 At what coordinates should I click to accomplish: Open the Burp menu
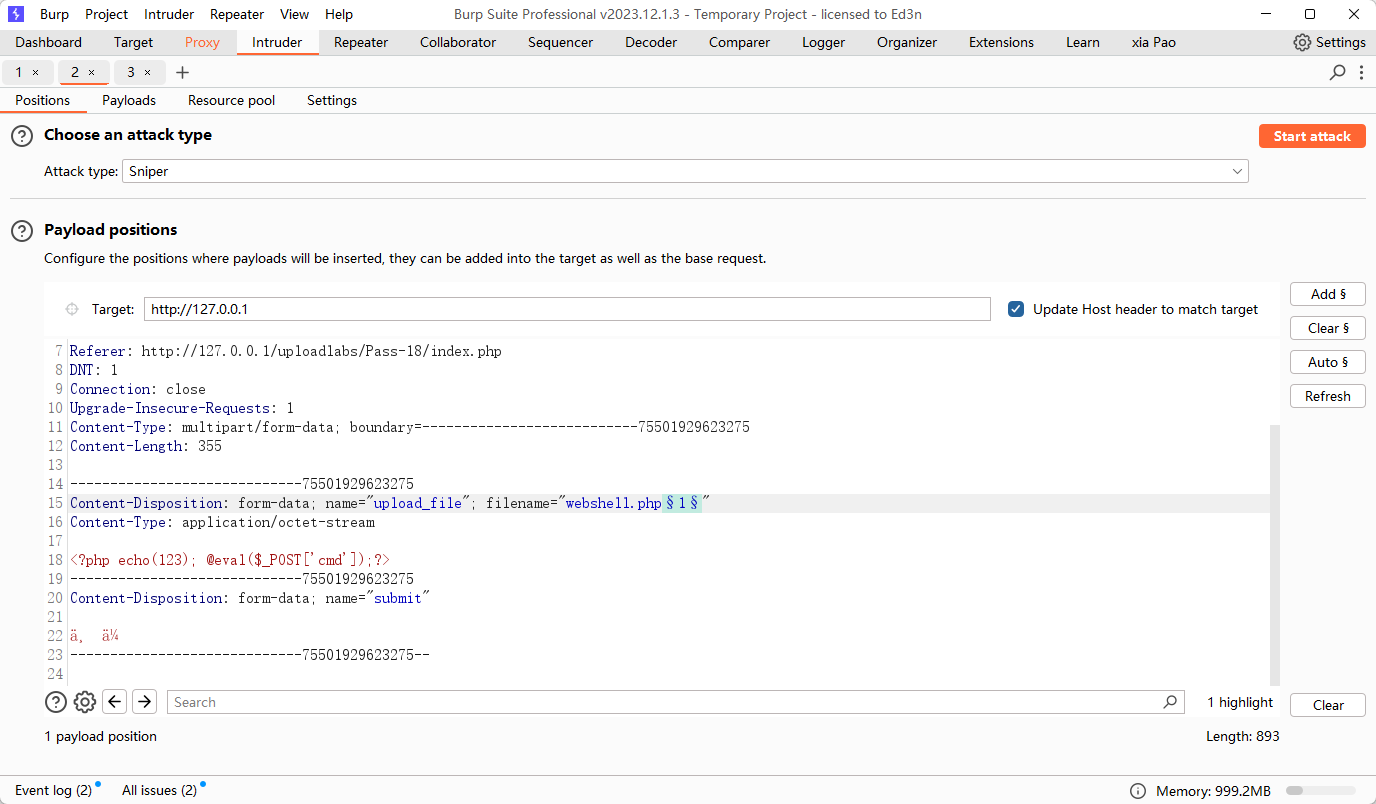coord(54,14)
